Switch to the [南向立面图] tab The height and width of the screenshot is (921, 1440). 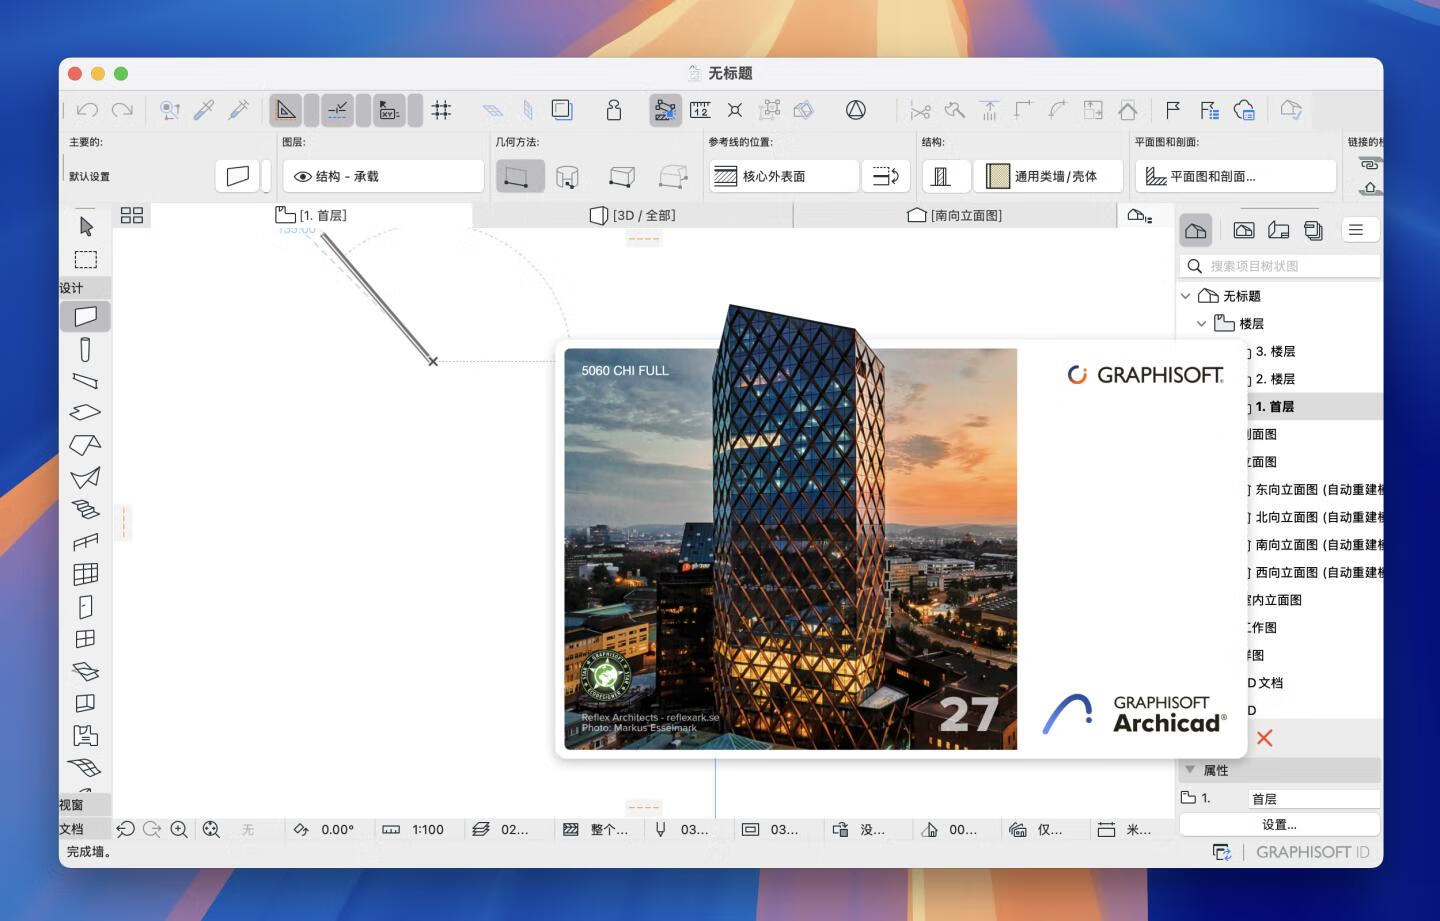(x=955, y=215)
